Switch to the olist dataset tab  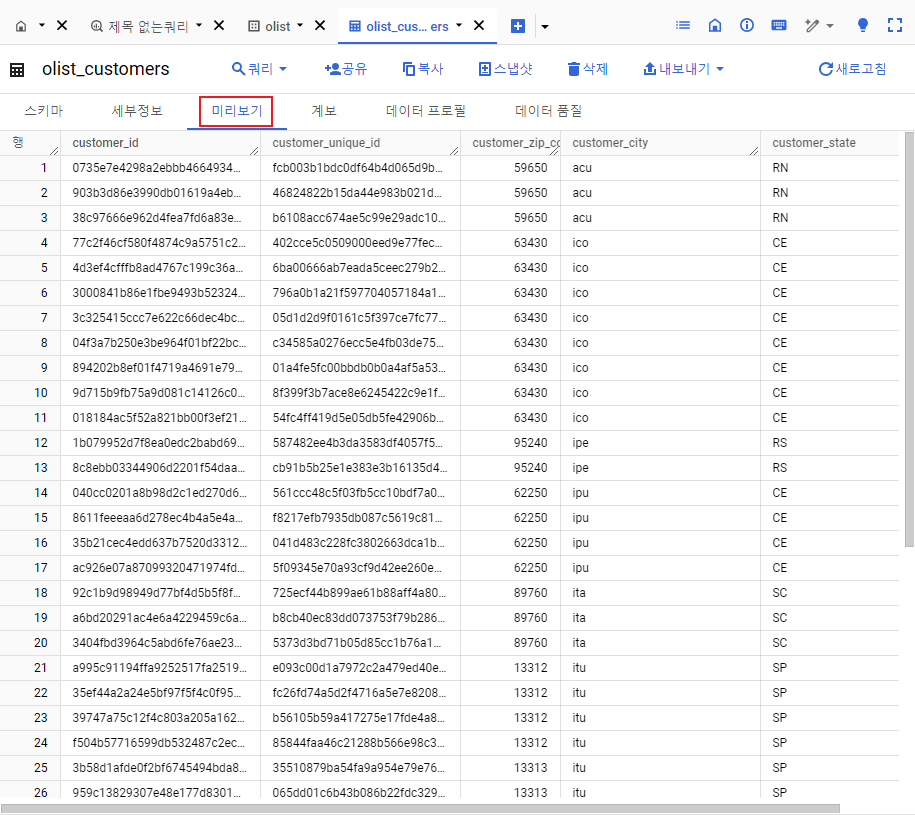coord(270,26)
